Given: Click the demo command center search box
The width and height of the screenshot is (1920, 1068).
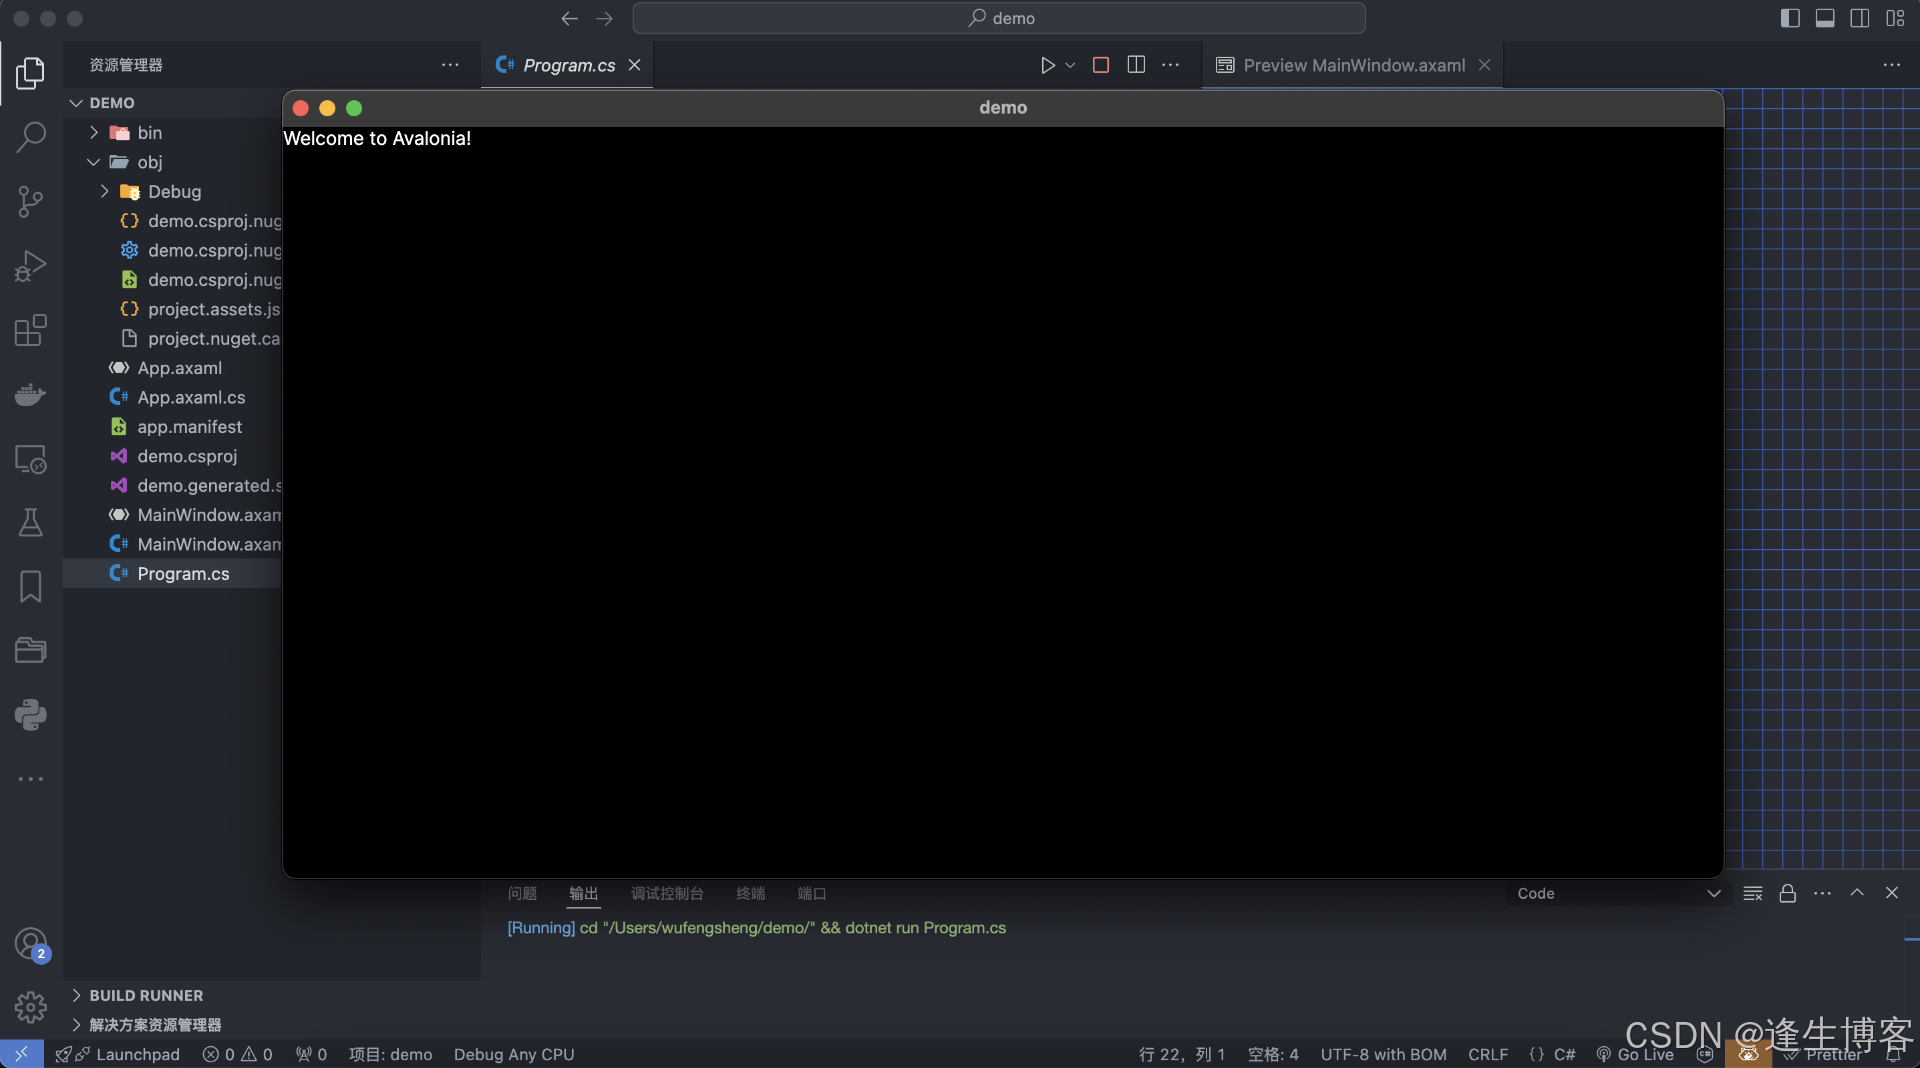Looking at the screenshot, I should pyautogui.click(x=999, y=18).
